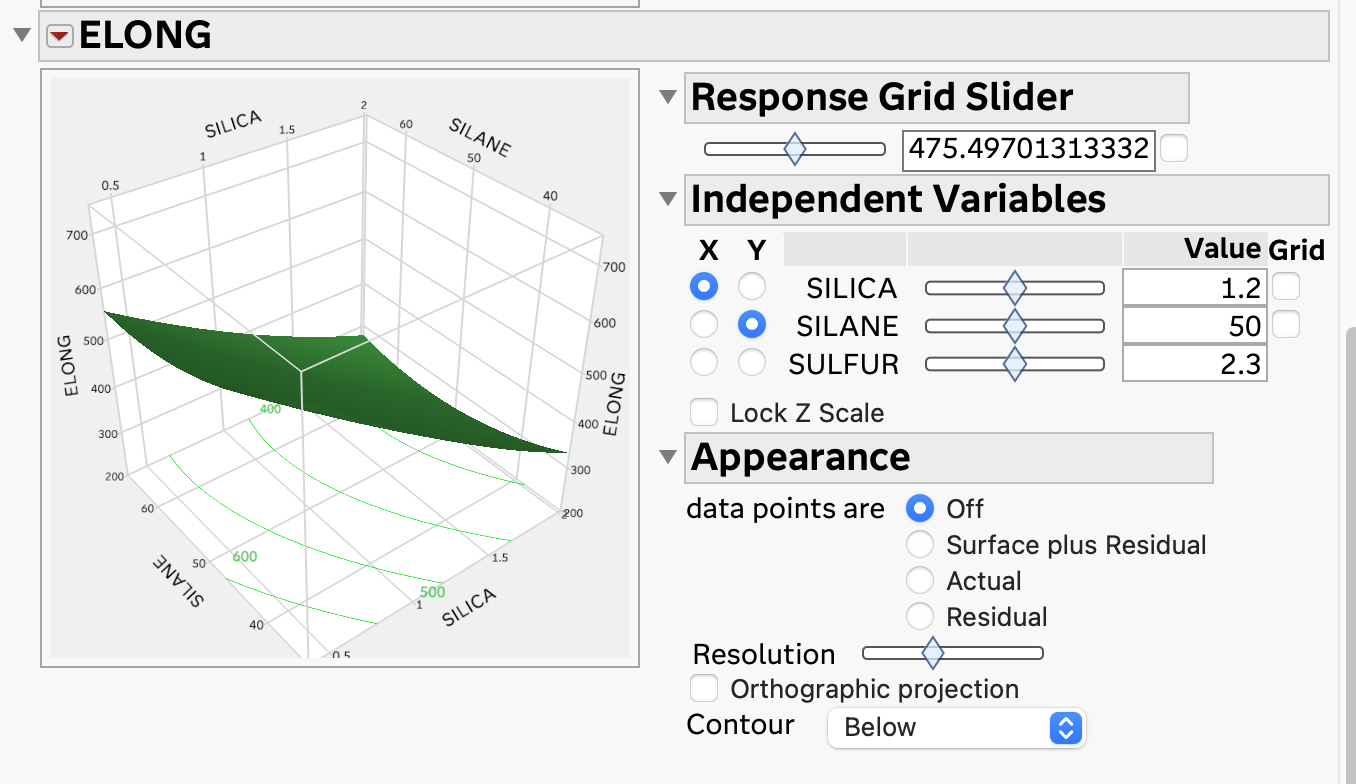
Task: Click the response grid value field
Action: click(1028, 150)
